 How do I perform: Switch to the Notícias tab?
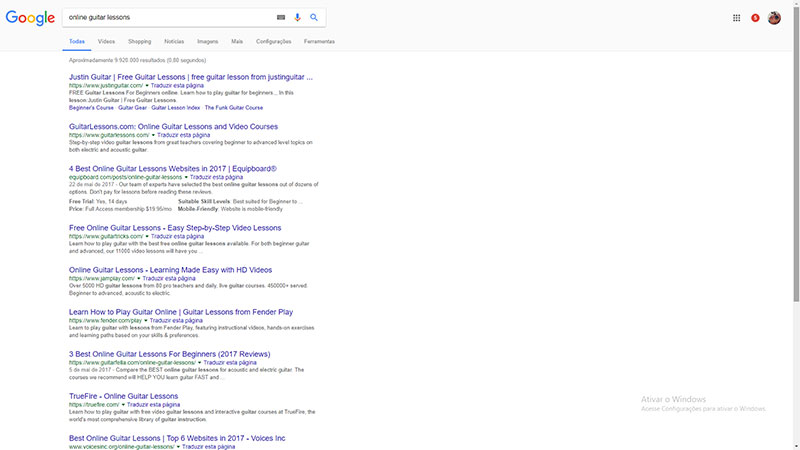[x=174, y=41]
